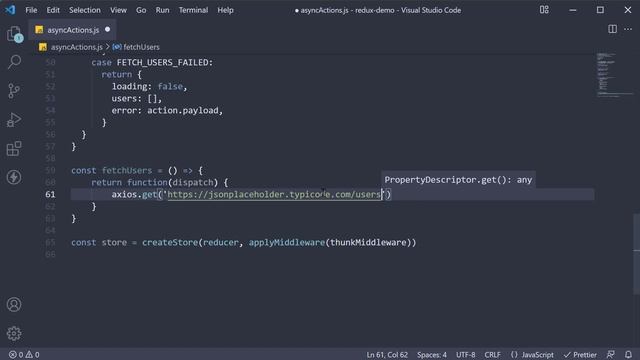Open Run and Debug view

pyautogui.click(x=14, y=120)
